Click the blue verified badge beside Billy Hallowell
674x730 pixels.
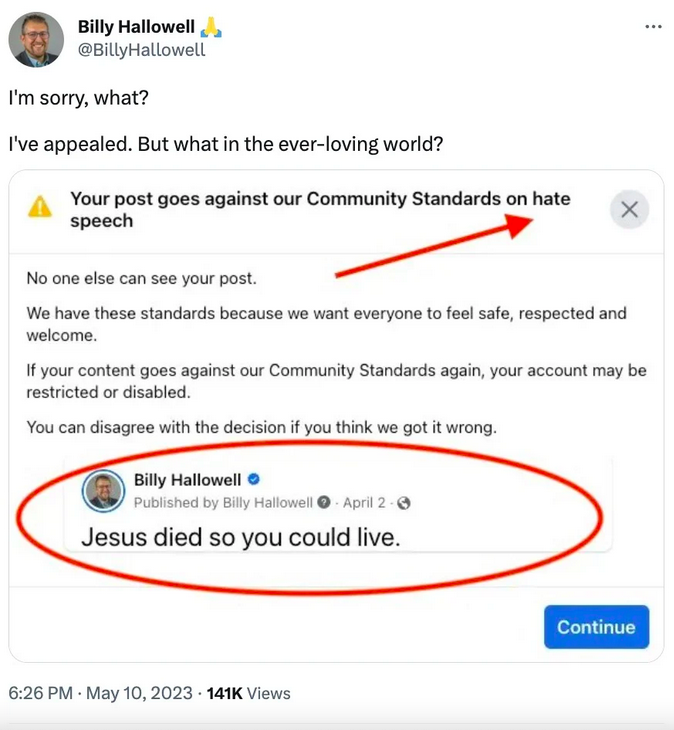[254, 480]
